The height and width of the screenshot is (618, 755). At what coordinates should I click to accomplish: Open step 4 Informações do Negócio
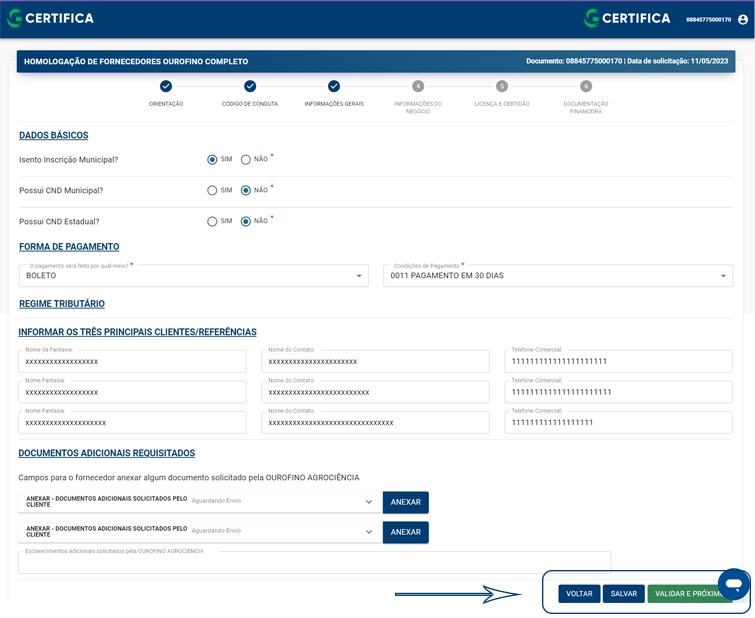pyautogui.click(x=418, y=87)
